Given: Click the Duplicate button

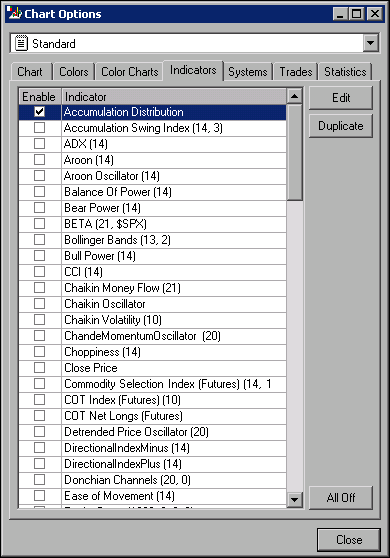Looking at the screenshot, I should tap(341, 126).
